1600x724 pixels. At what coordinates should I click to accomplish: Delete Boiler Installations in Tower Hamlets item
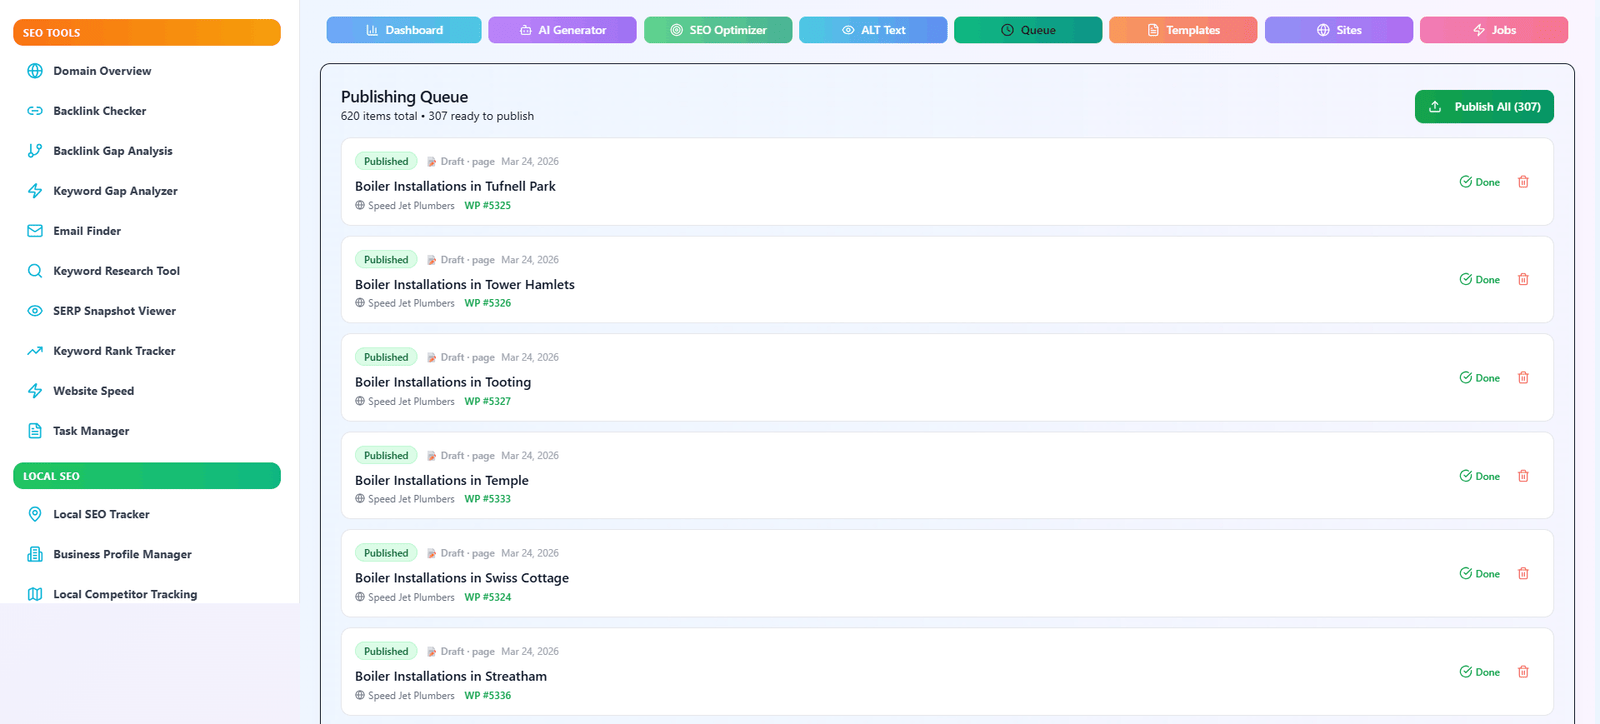(x=1523, y=280)
